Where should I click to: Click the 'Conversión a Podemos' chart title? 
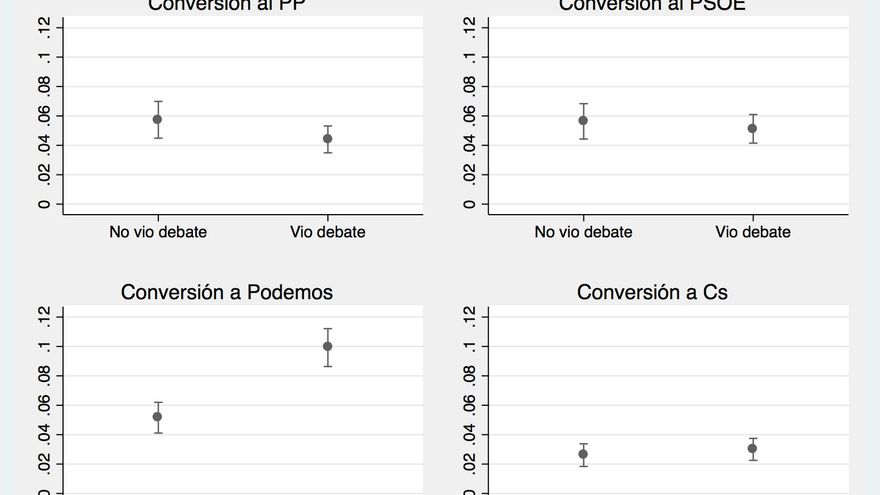[227, 292]
